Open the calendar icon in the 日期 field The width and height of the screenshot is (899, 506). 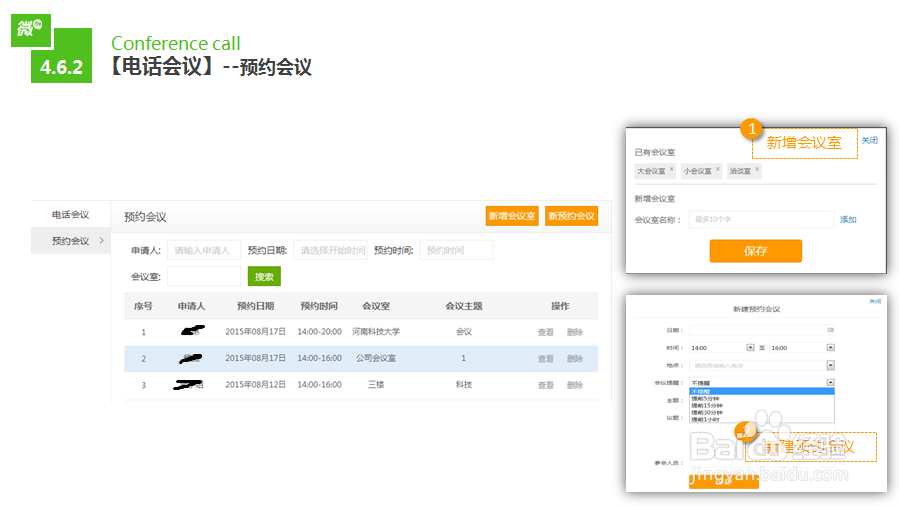pyautogui.click(x=830, y=330)
